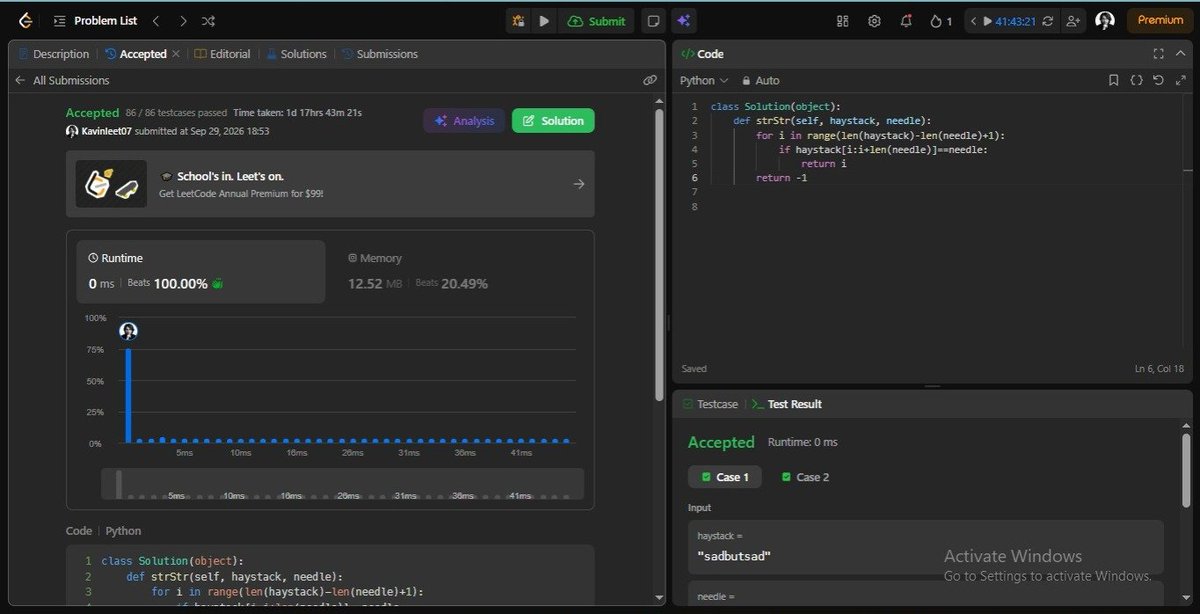The width and height of the screenshot is (1200, 614).
Task: Open the settings gear icon
Action: click(x=874, y=20)
